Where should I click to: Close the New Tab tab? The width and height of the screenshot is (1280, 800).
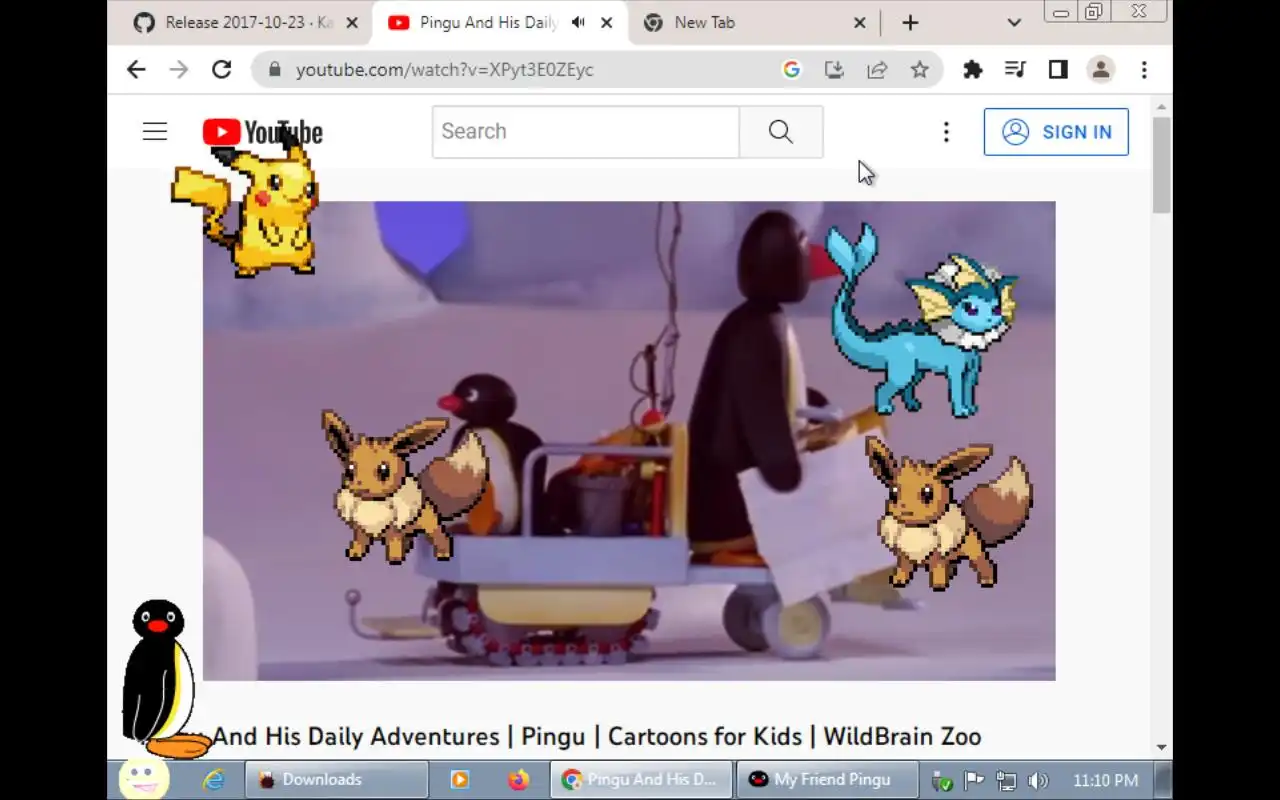pyautogui.click(x=860, y=22)
